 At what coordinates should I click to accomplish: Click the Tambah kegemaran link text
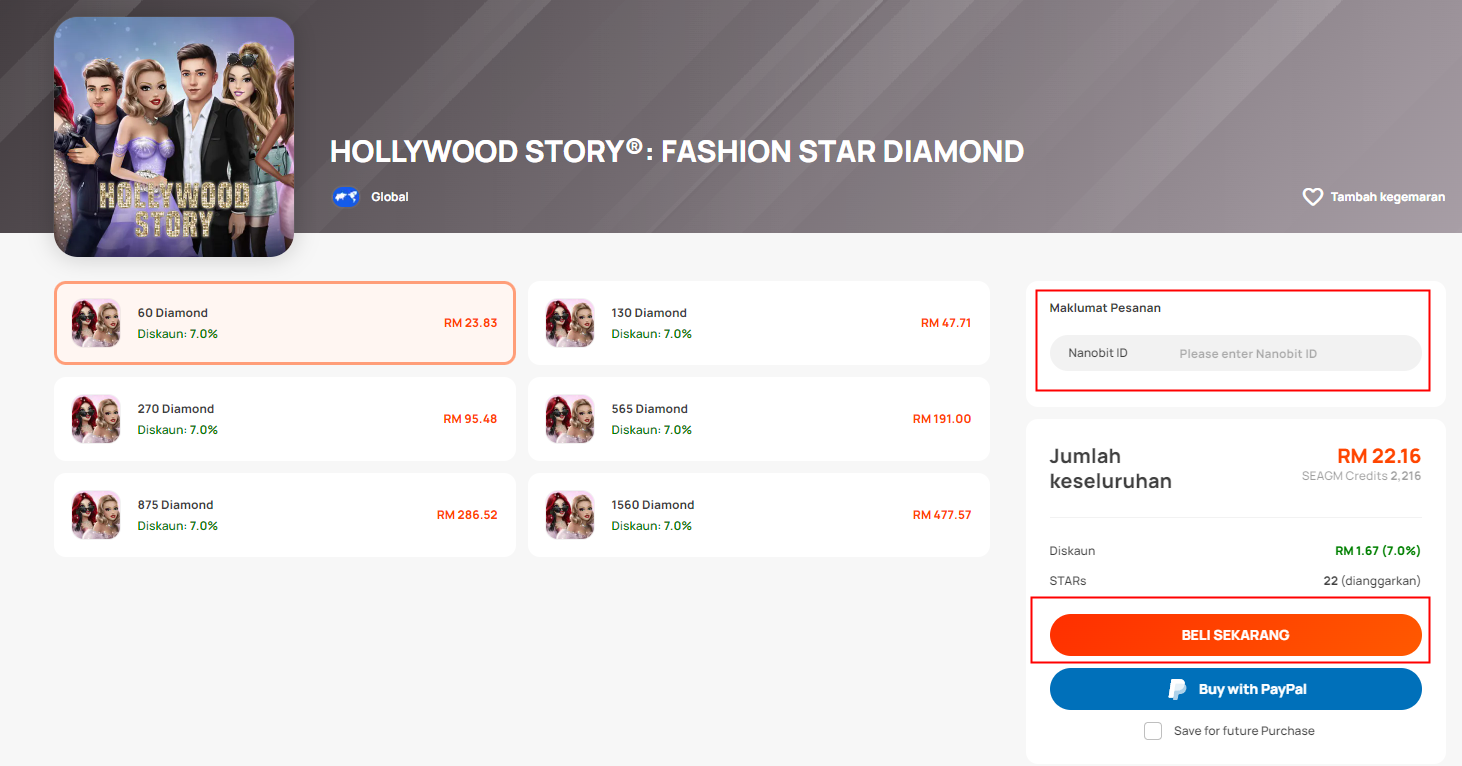pyautogui.click(x=1387, y=197)
